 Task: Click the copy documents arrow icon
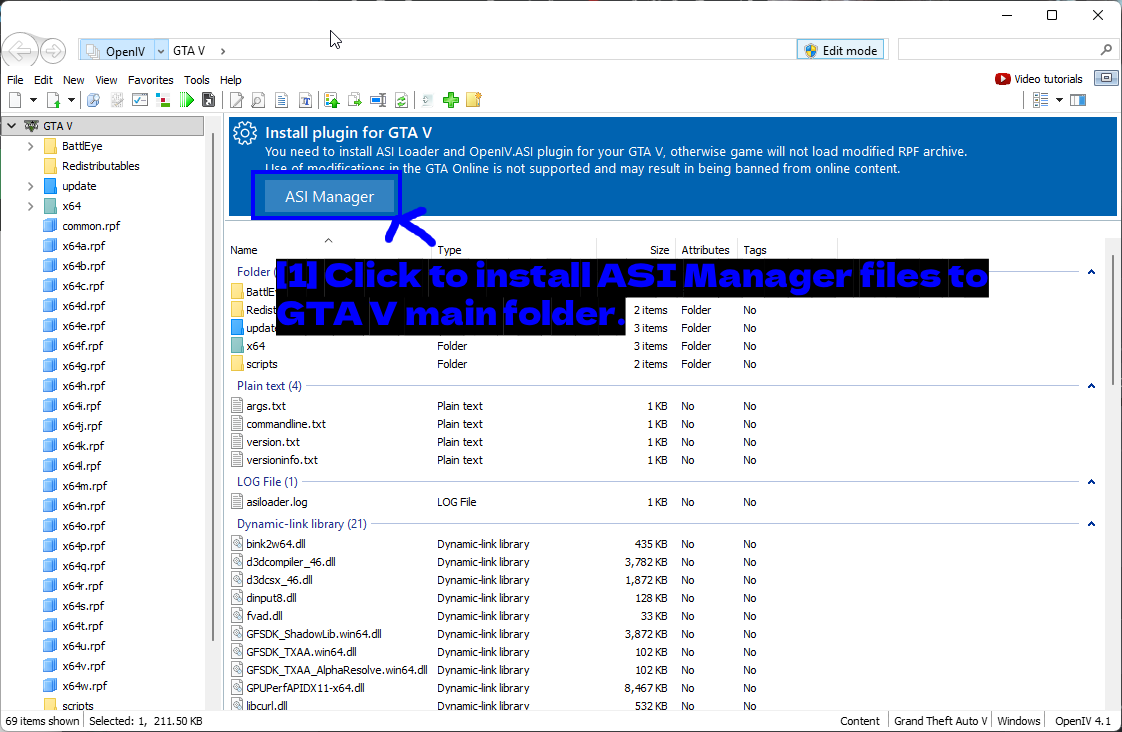point(355,100)
